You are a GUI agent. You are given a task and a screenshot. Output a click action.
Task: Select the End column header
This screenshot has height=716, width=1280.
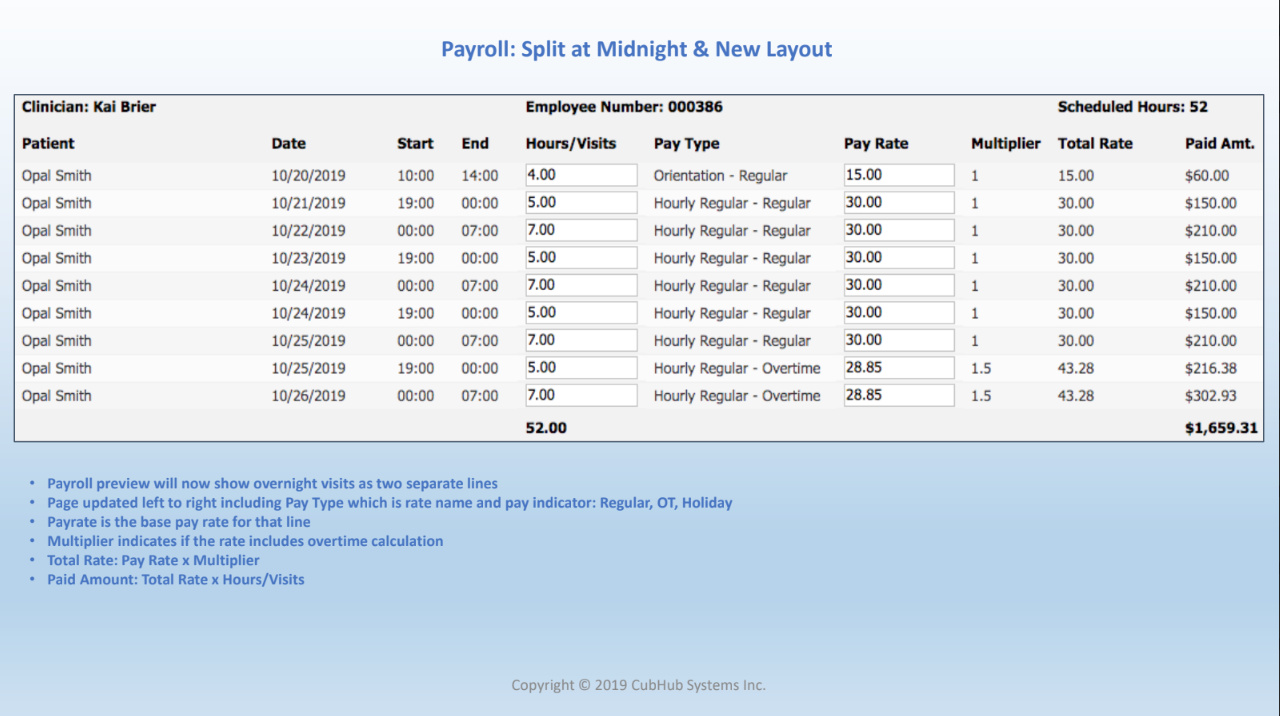click(475, 143)
